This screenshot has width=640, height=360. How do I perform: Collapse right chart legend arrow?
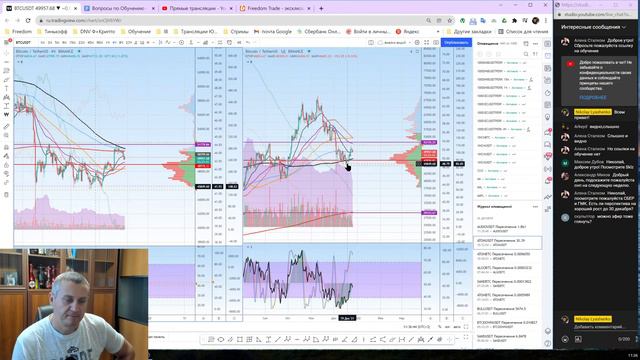pos(247,62)
